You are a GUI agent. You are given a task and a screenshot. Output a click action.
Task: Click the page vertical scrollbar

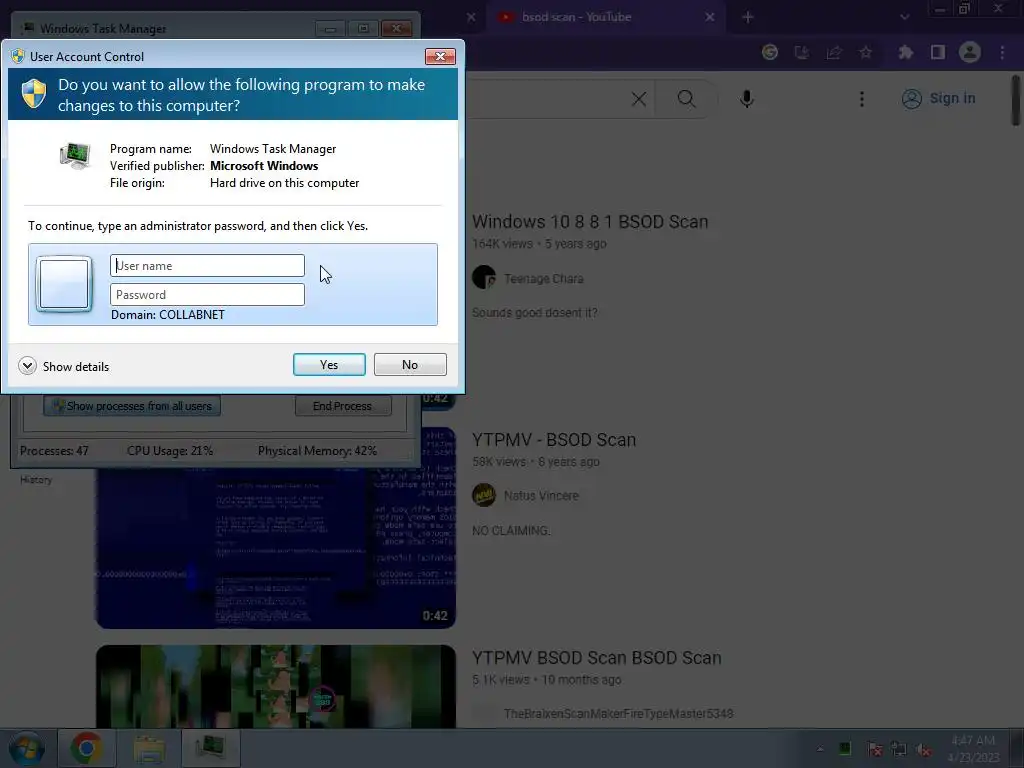point(1016,101)
